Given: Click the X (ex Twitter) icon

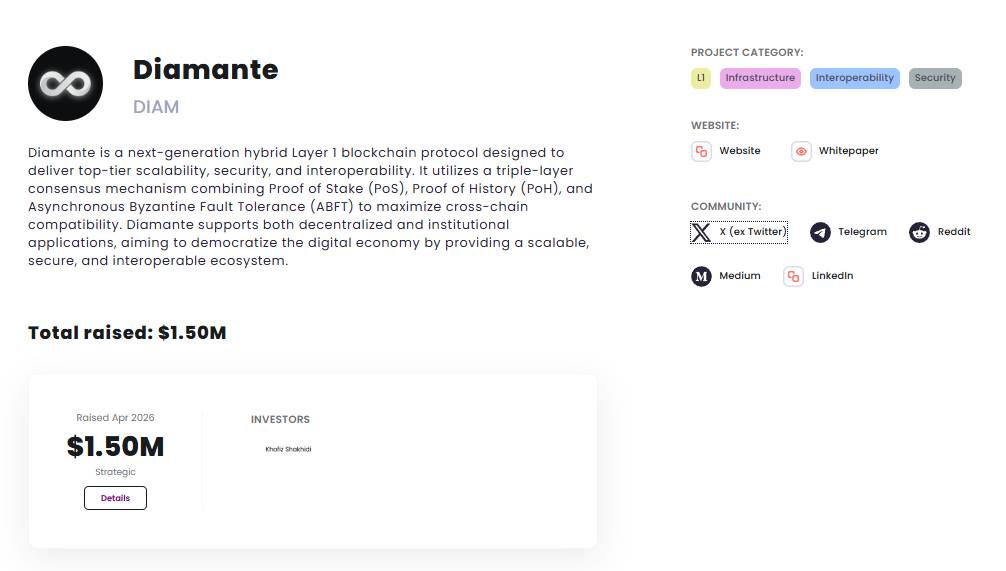Looking at the screenshot, I should tap(701, 232).
